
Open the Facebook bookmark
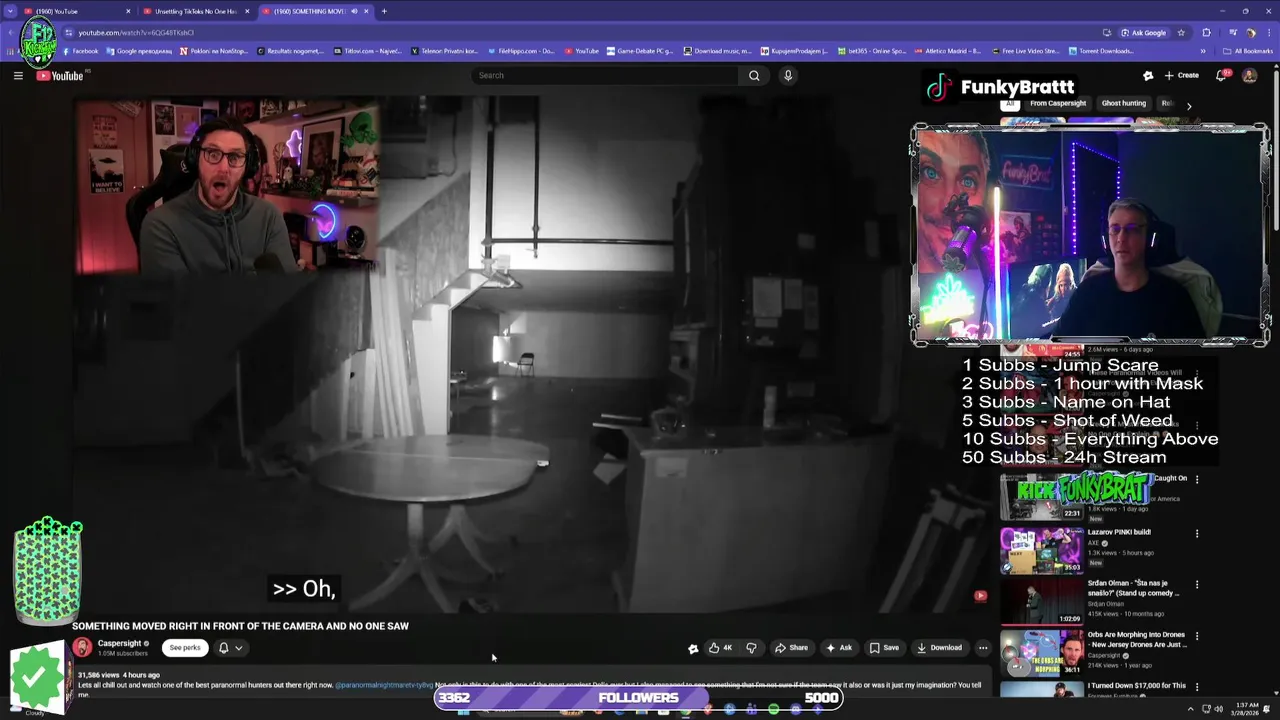tap(81, 51)
